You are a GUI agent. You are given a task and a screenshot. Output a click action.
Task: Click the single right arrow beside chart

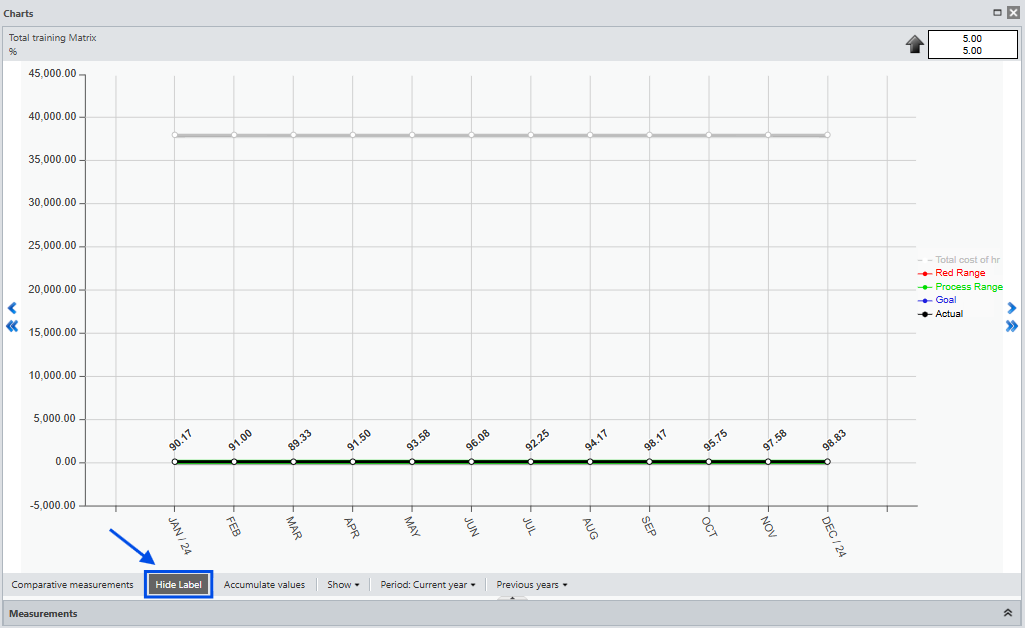(x=1012, y=308)
